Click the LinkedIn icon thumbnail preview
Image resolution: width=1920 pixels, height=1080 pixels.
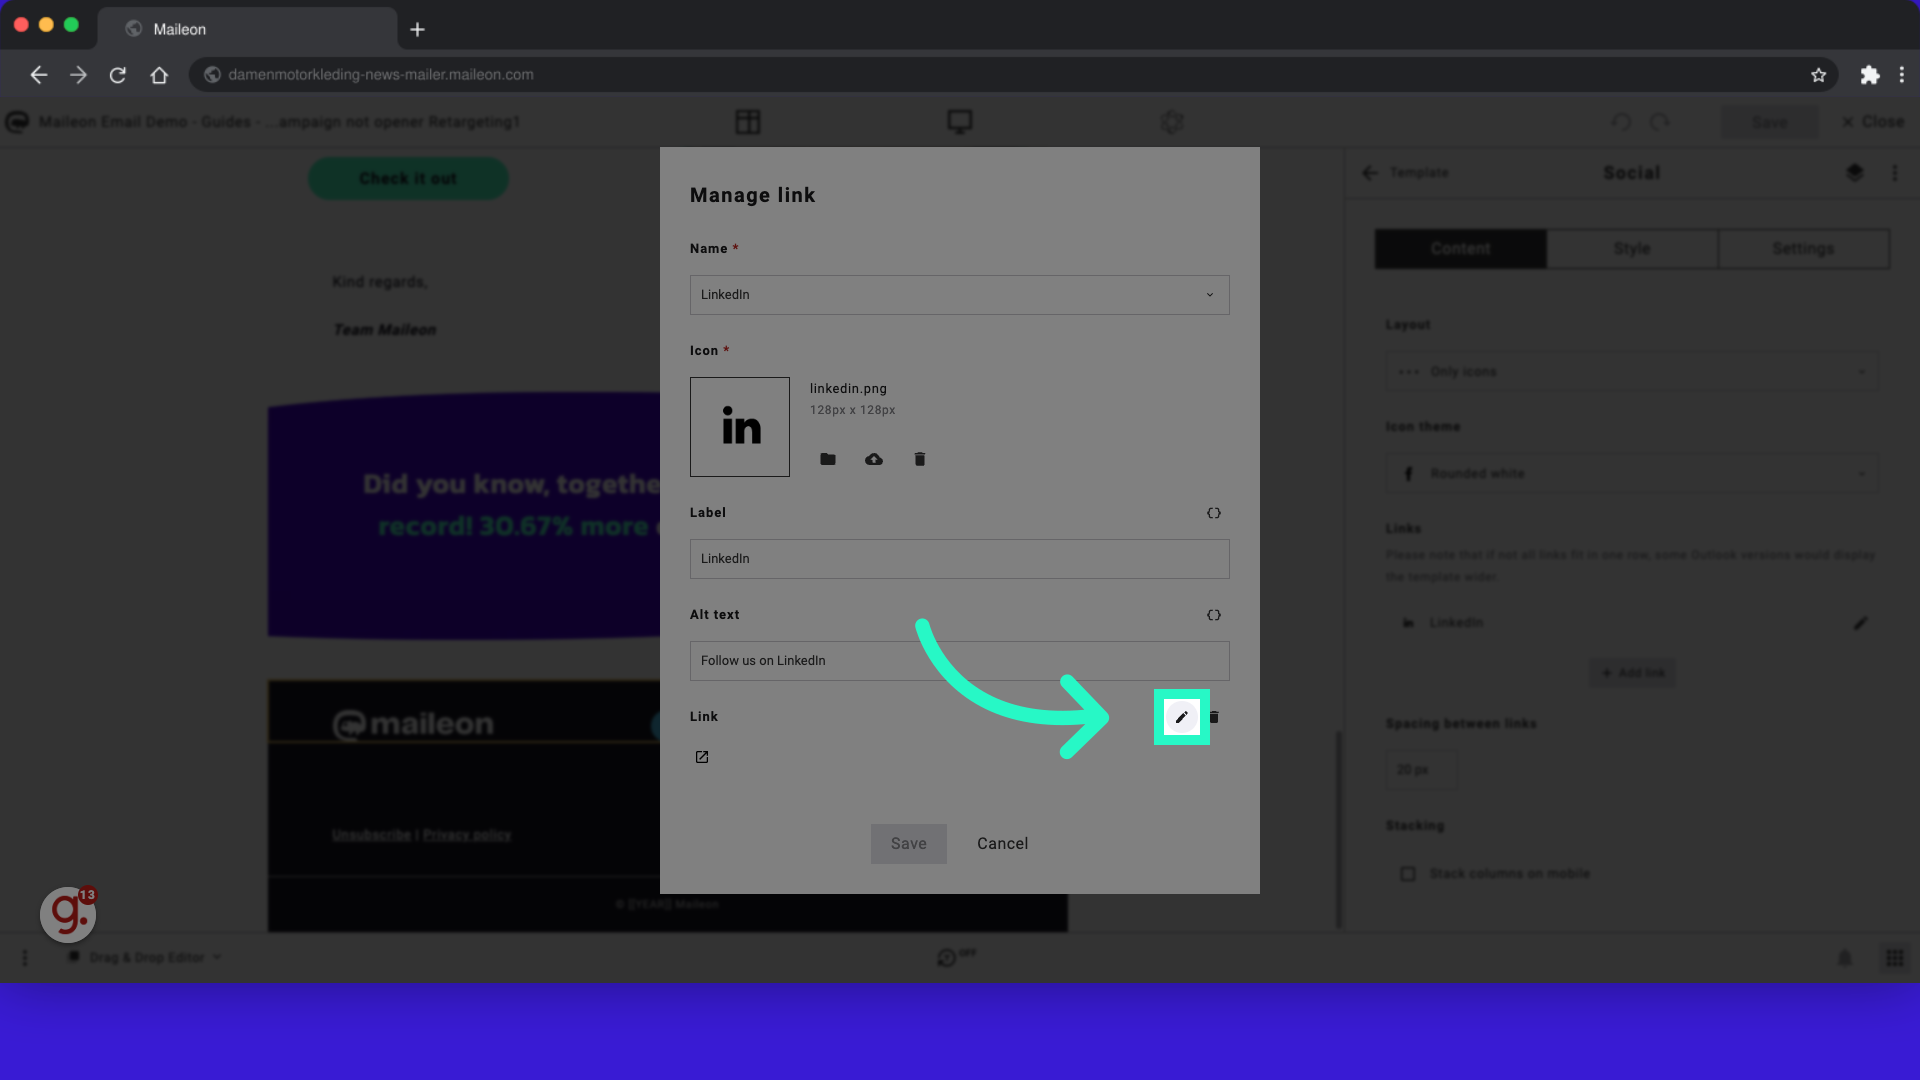click(x=740, y=427)
